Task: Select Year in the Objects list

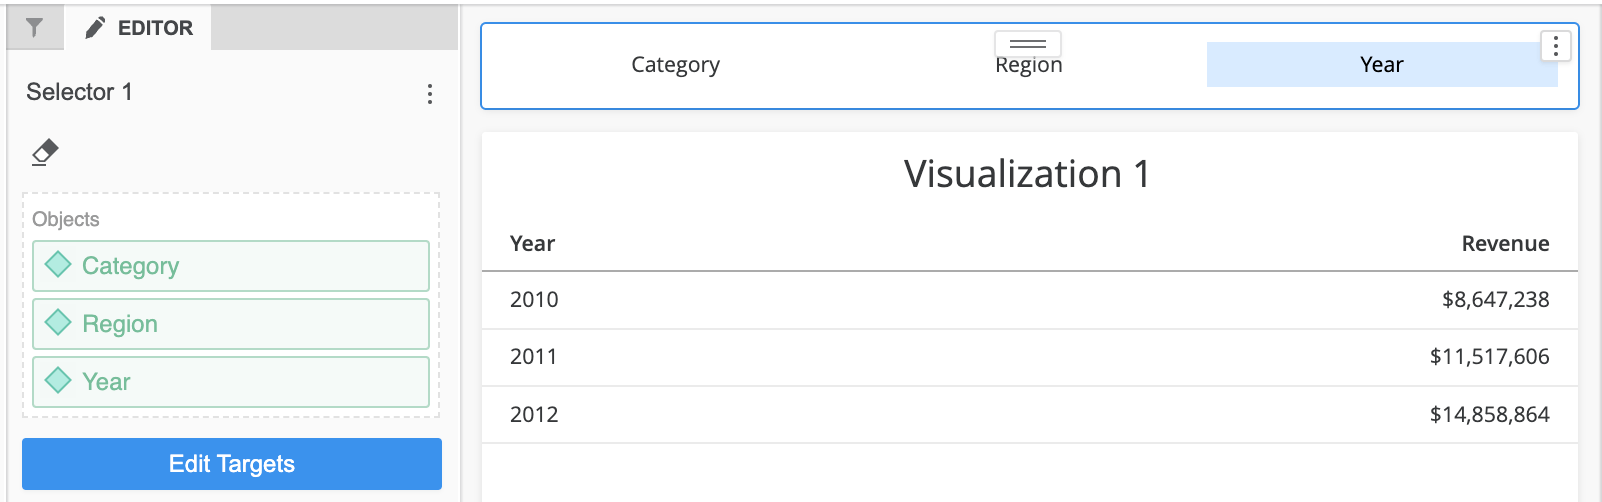Action: (x=231, y=382)
